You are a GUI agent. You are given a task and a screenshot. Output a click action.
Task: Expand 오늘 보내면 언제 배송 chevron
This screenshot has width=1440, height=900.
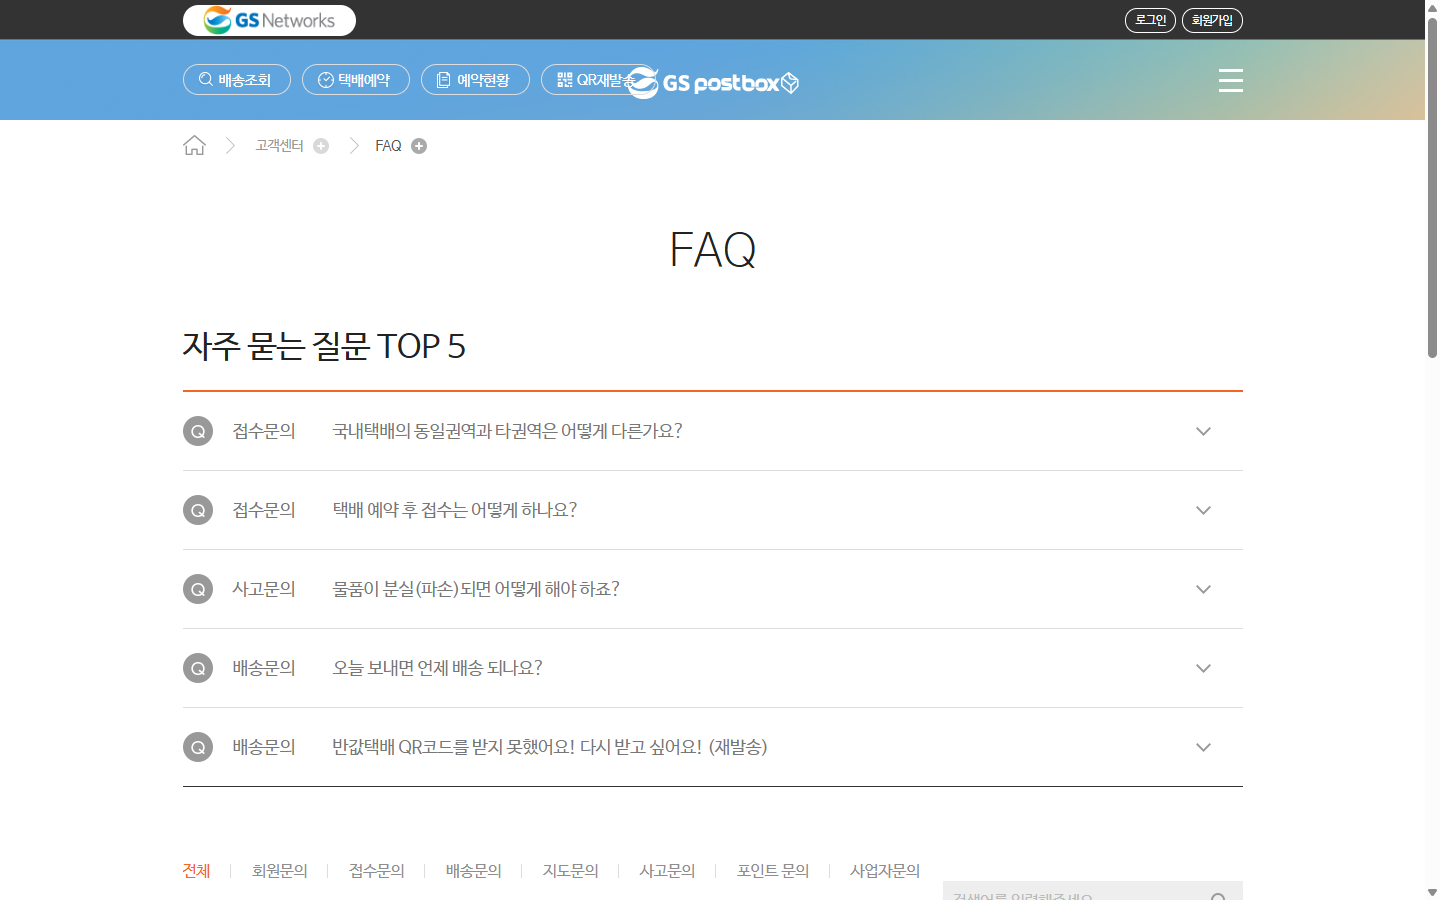[1203, 668]
